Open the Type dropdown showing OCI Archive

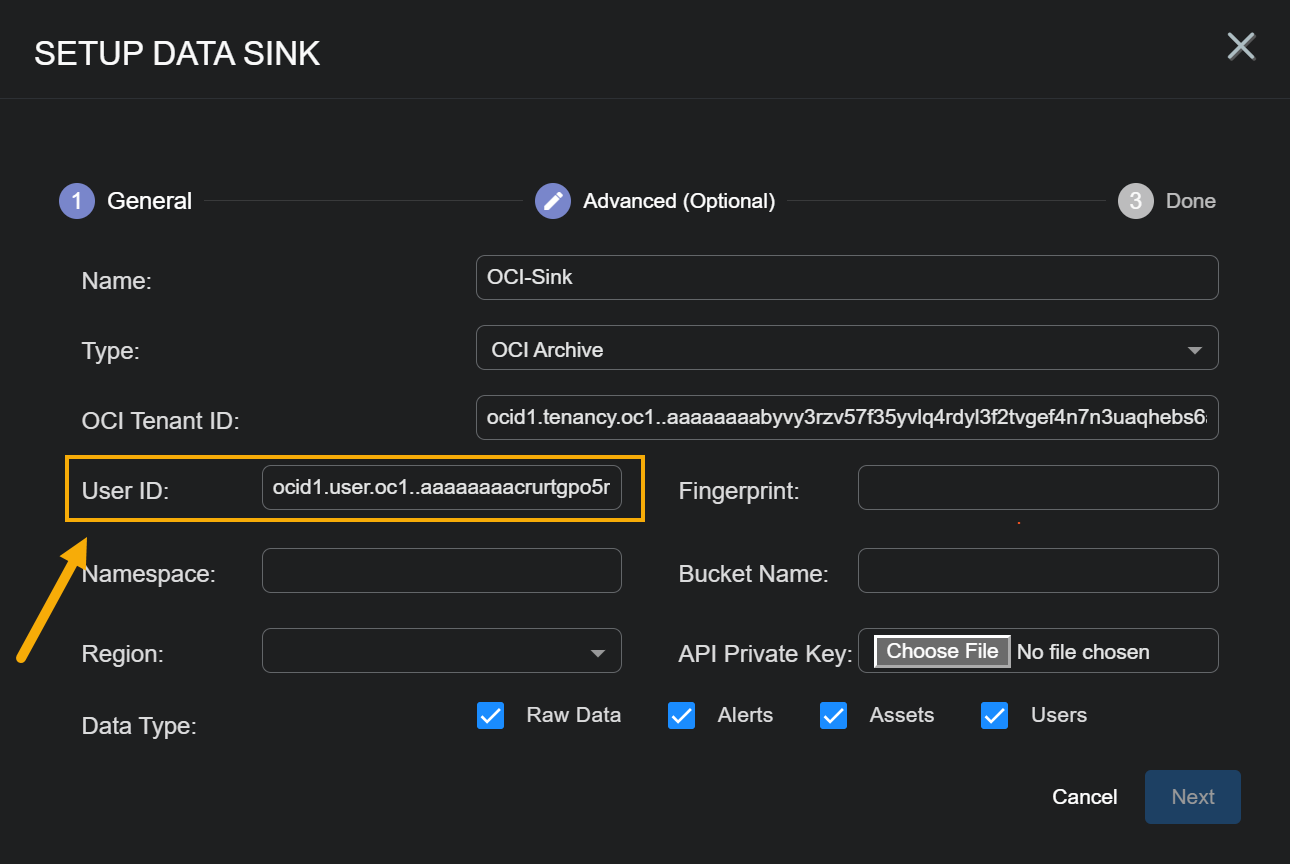click(846, 348)
